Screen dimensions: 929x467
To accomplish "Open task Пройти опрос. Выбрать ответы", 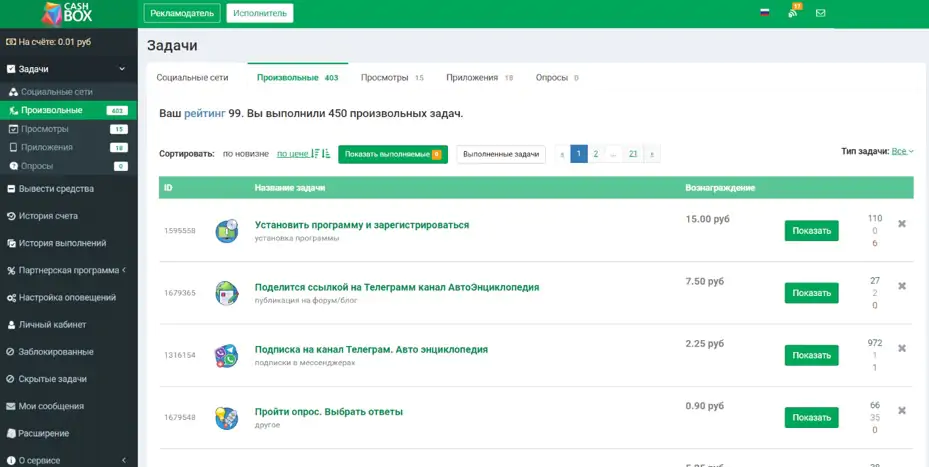I will point(329,412).
